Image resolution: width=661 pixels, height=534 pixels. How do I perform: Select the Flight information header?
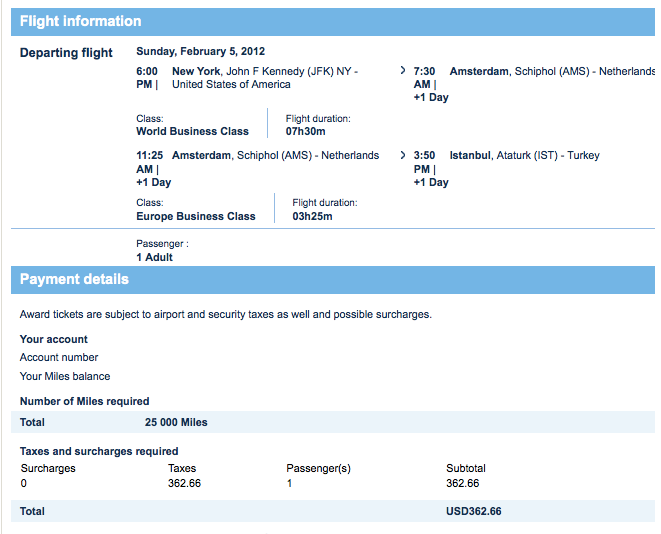click(x=333, y=21)
